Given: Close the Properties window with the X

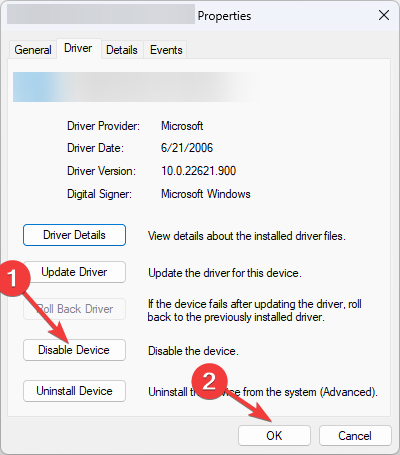Looking at the screenshot, I should click(384, 15).
